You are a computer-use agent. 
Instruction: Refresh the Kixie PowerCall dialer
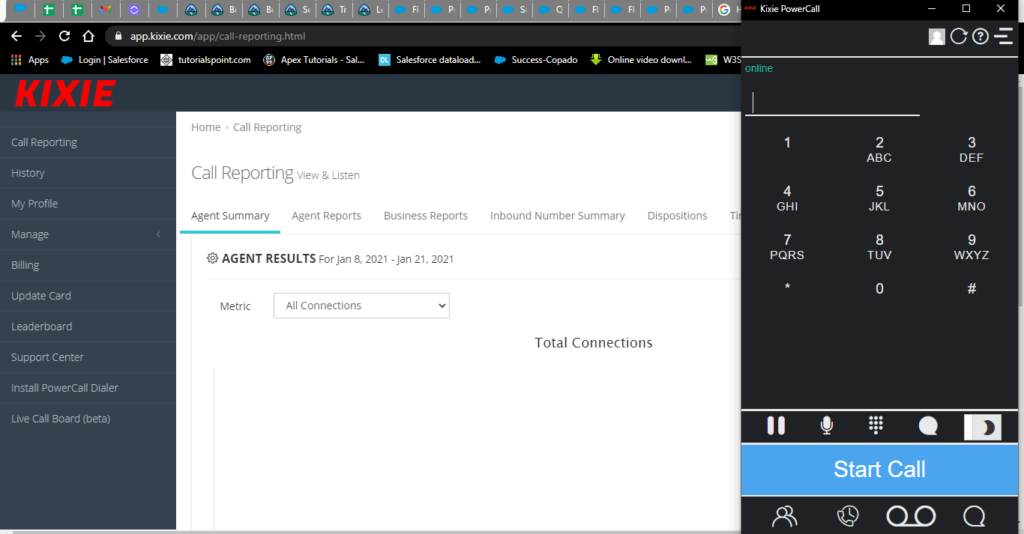(x=959, y=37)
